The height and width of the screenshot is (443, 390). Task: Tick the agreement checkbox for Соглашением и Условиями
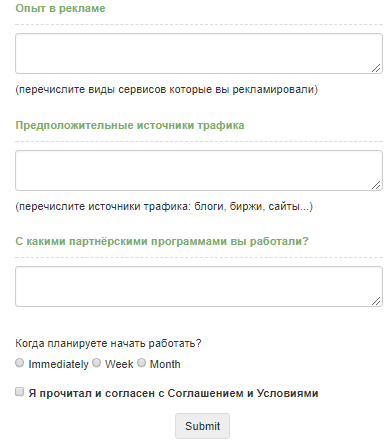[x=20, y=392]
